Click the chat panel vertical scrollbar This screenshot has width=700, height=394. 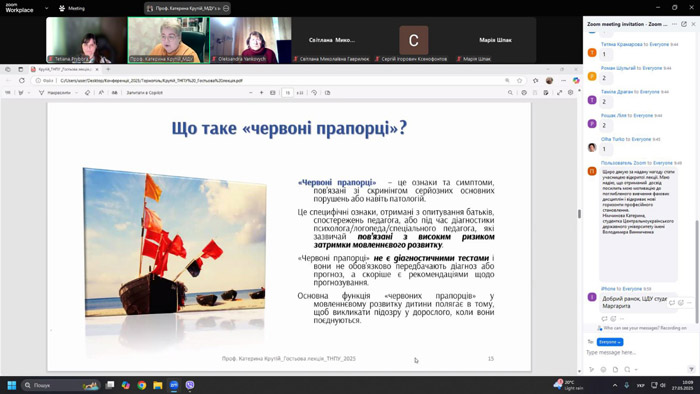click(x=697, y=271)
